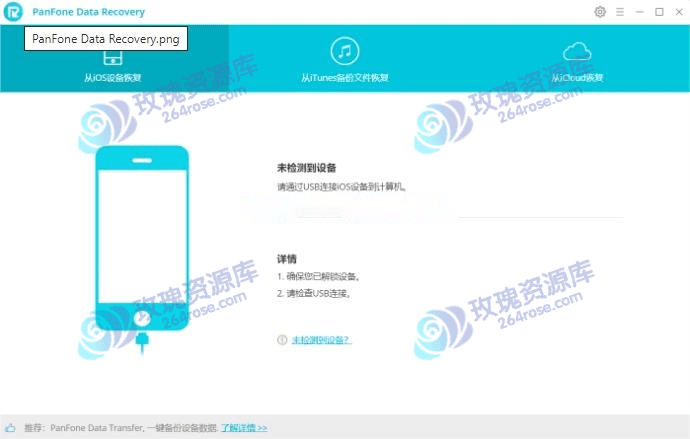This screenshot has width=690, height=439.
Task: Minimize the PanFone window
Action: click(x=639, y=12)
